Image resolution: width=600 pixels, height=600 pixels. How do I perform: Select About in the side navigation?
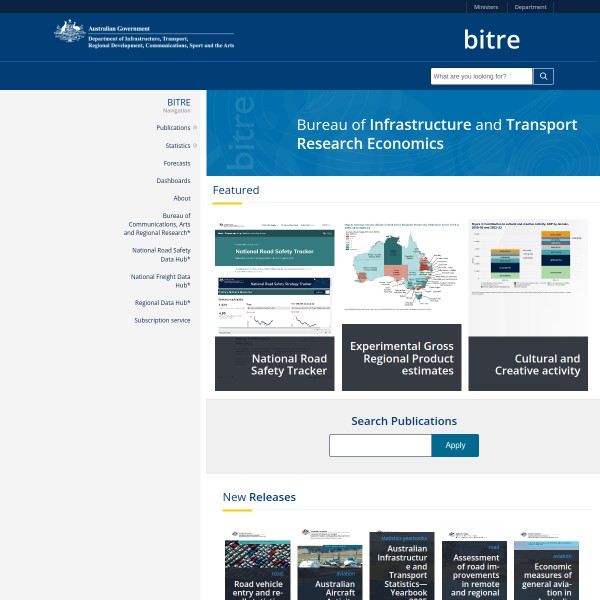tap(181, 198)
